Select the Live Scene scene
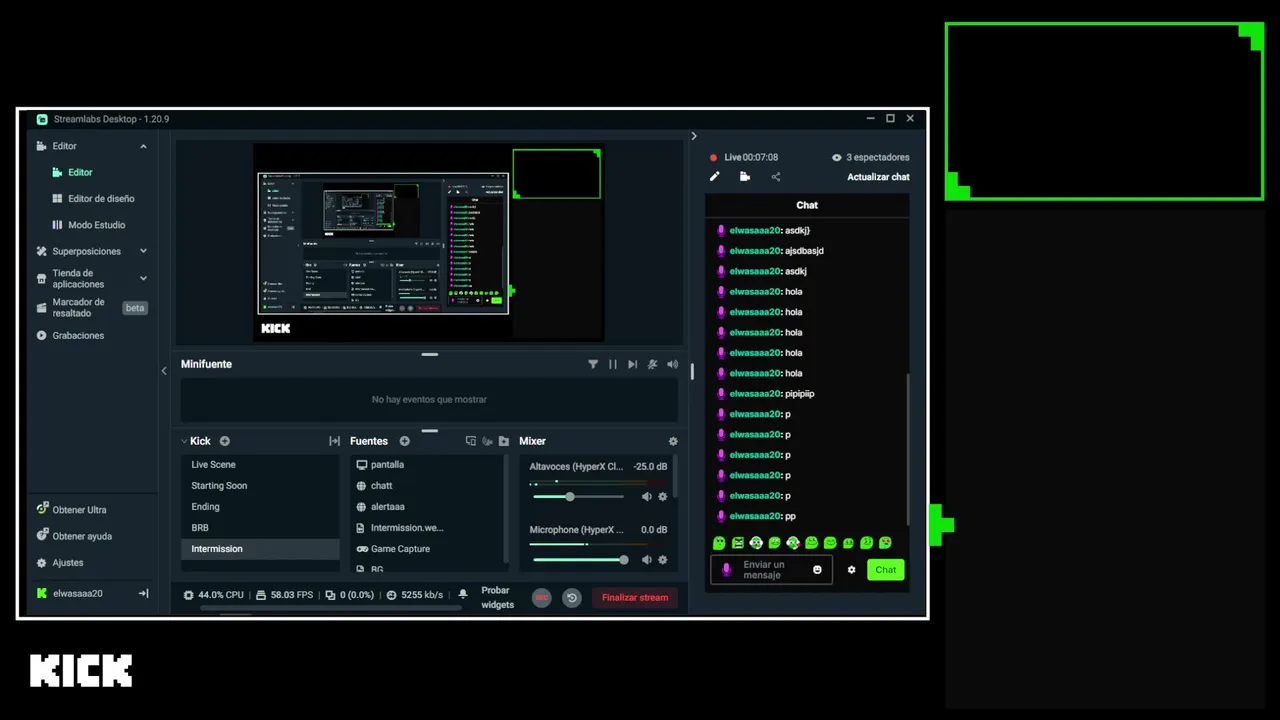Image resolution: width=1280 pixels, height=720 pixels. tap(260, 465)
